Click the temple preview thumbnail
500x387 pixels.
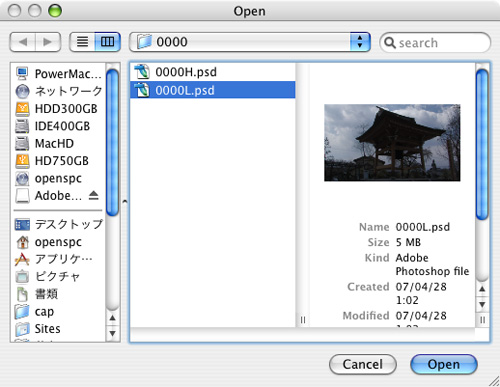392,143
